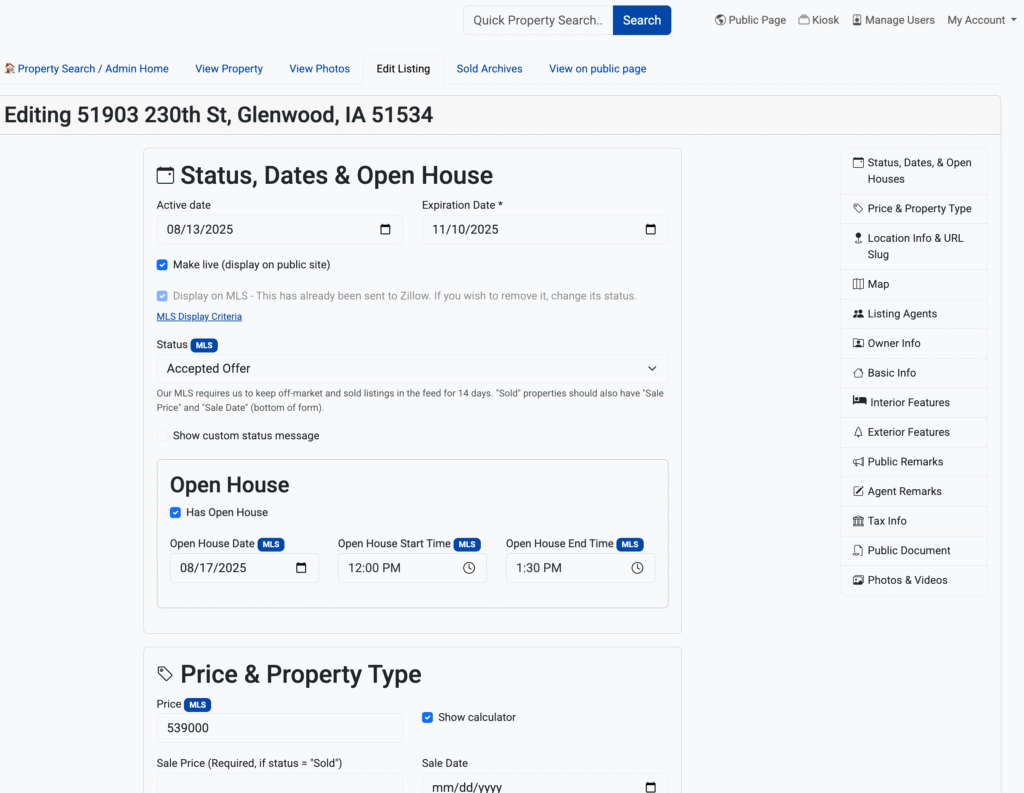Screen dimensions: 1024x793
Task: Click clock icon for Open House End Time
Action: [x=637, y=568]
